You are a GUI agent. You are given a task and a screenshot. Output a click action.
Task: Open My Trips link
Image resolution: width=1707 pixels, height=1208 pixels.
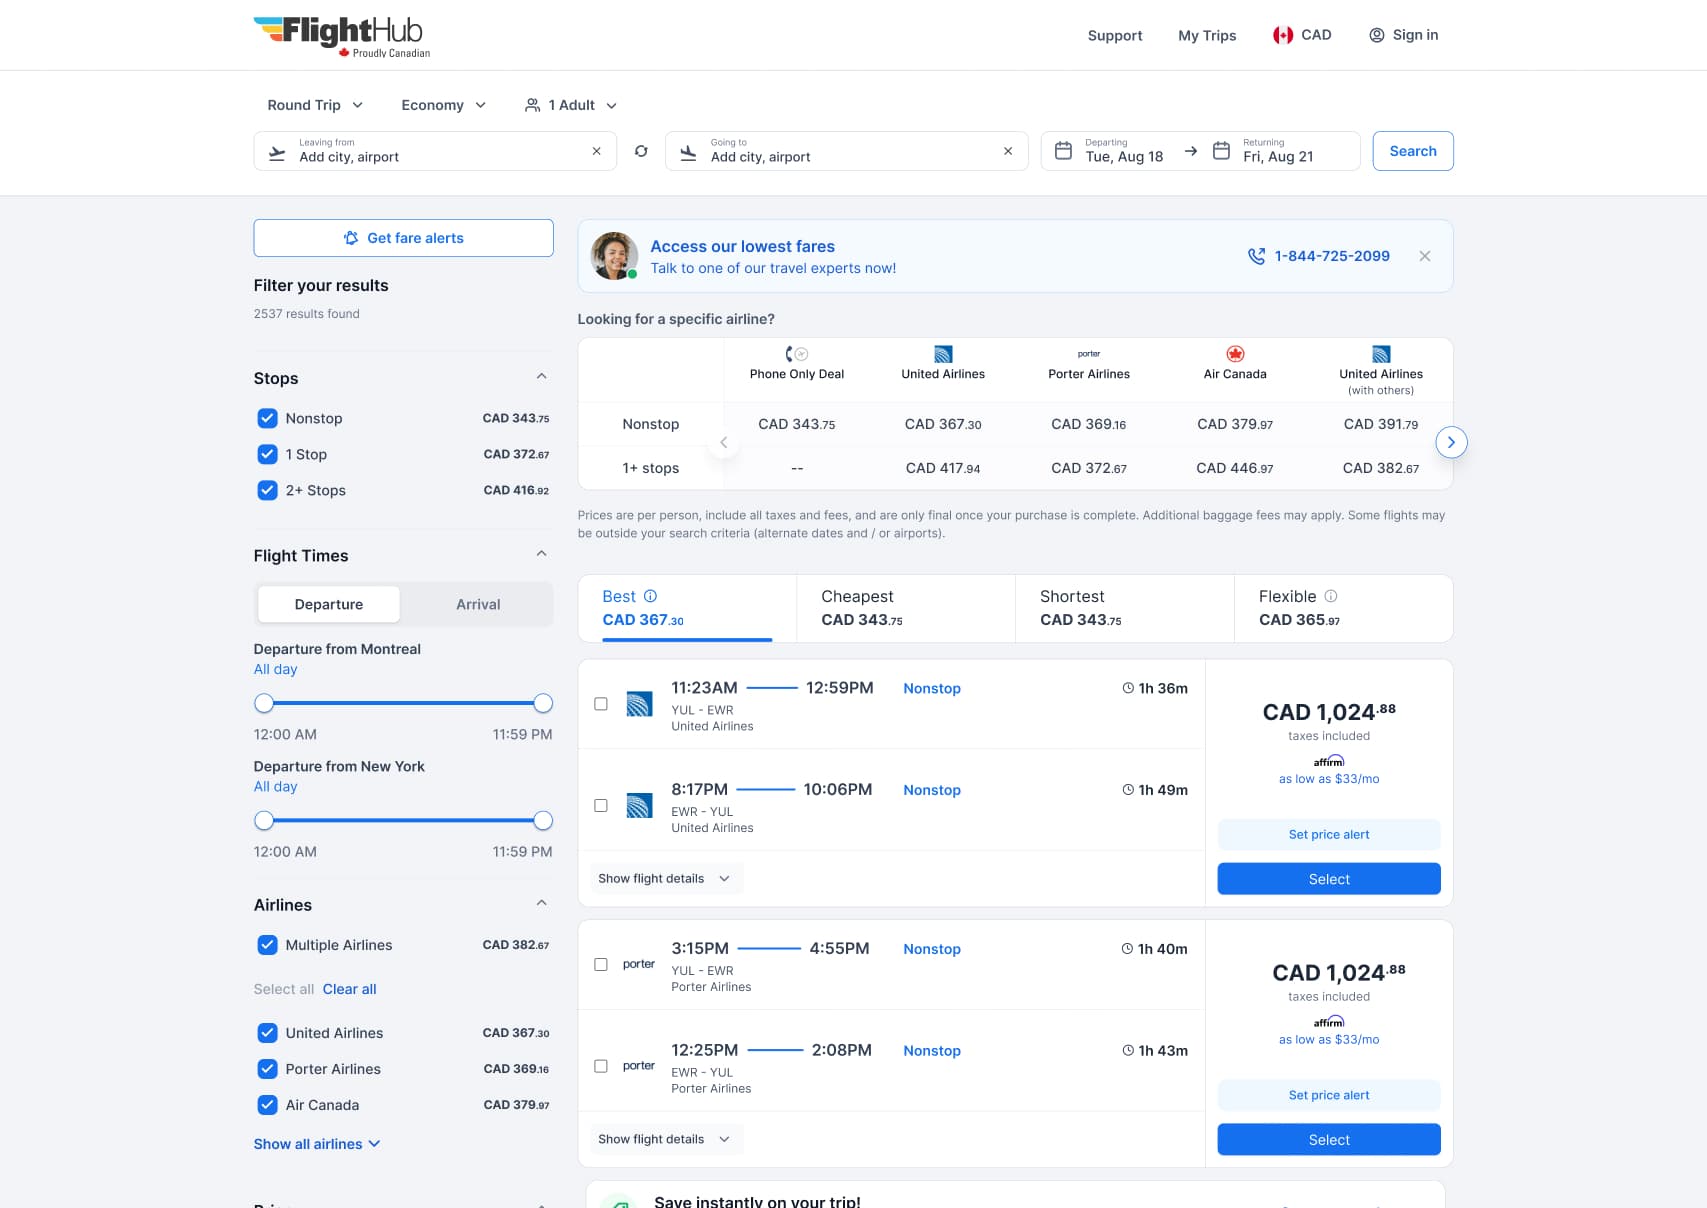1207,35
